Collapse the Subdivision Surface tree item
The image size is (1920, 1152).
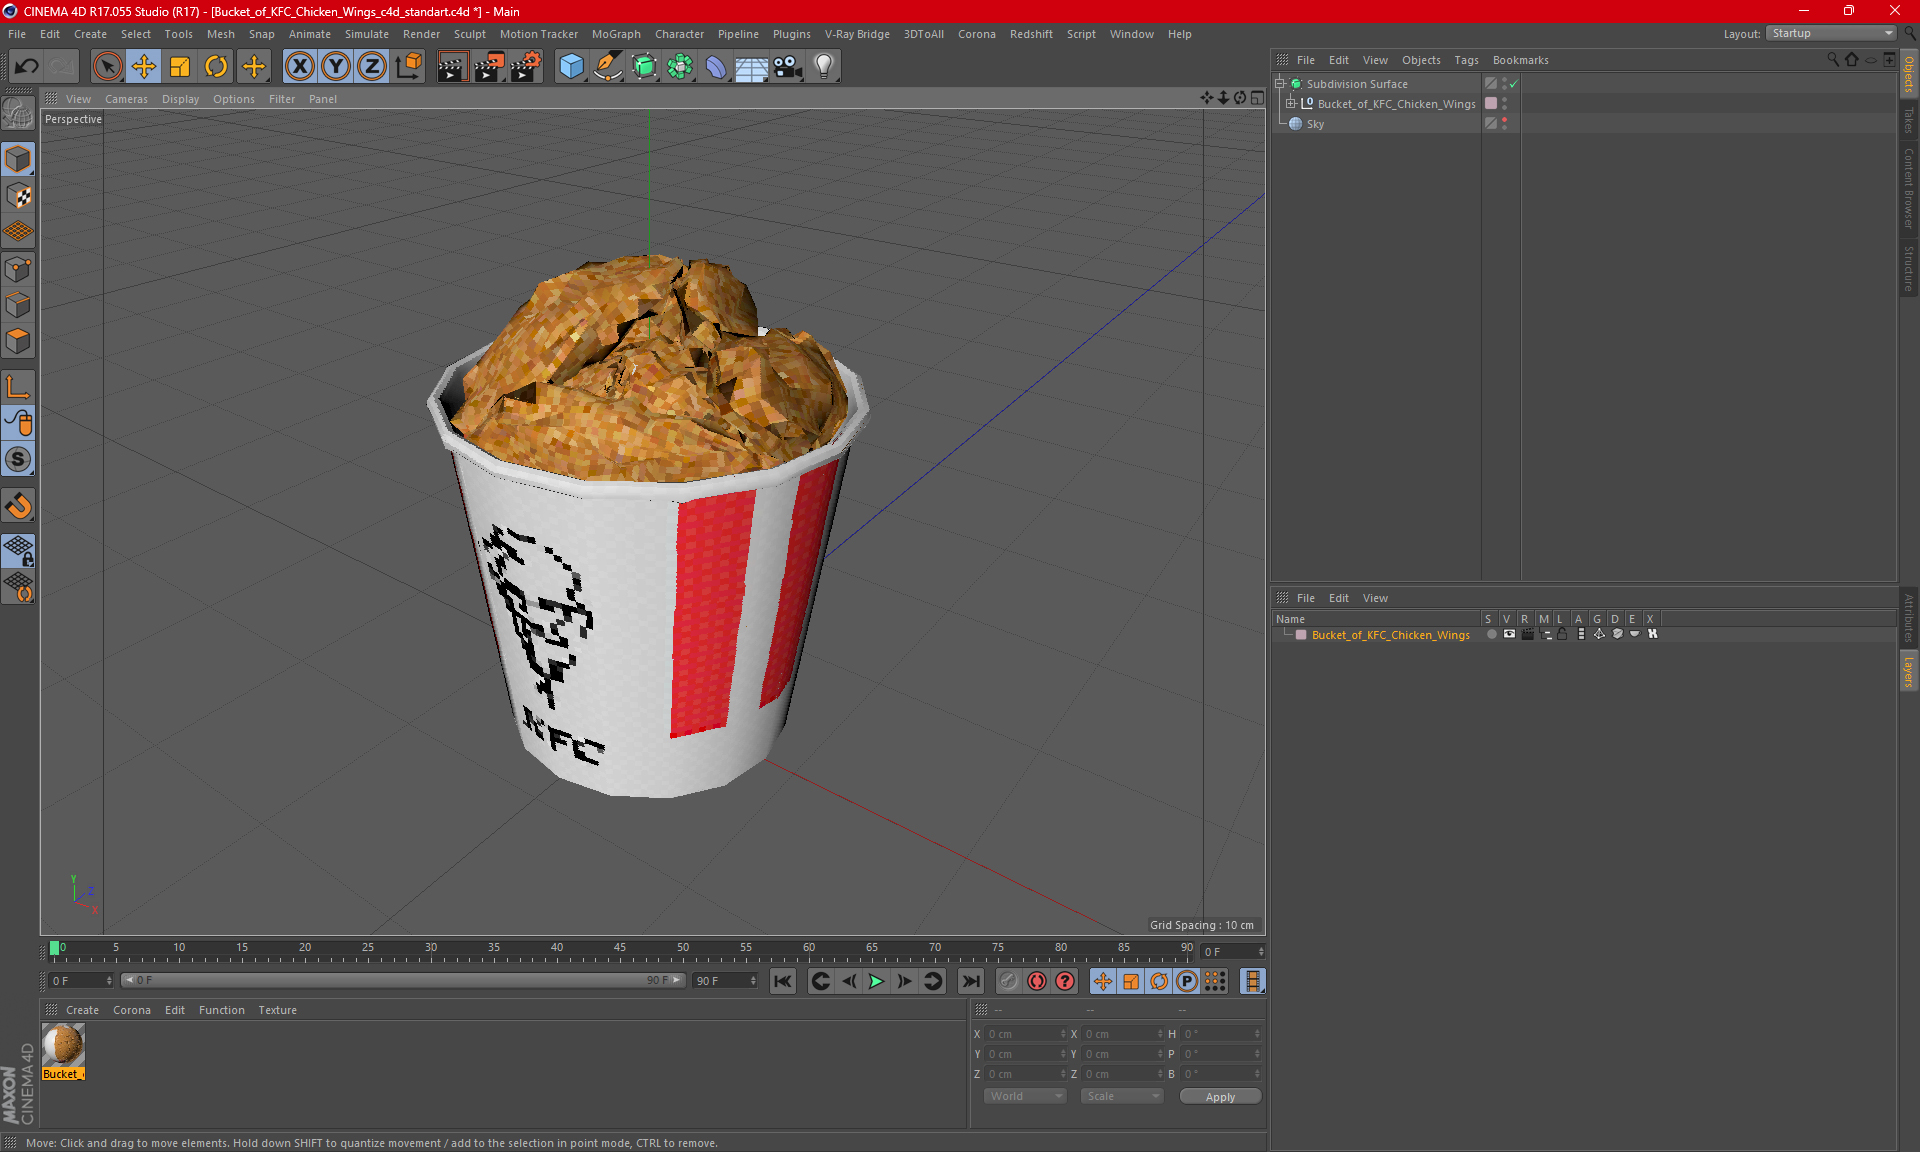pyautogui.click(x=1279, y=84)
